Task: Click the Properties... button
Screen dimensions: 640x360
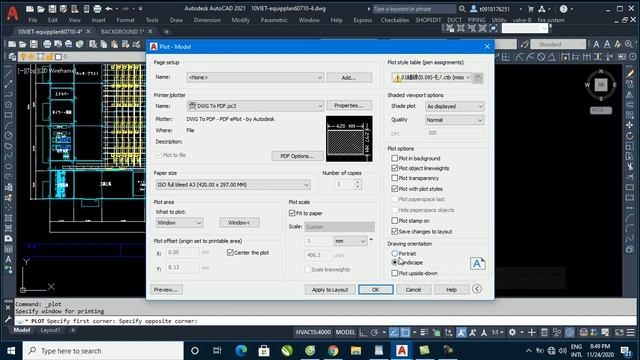Action: coord(349,106)
